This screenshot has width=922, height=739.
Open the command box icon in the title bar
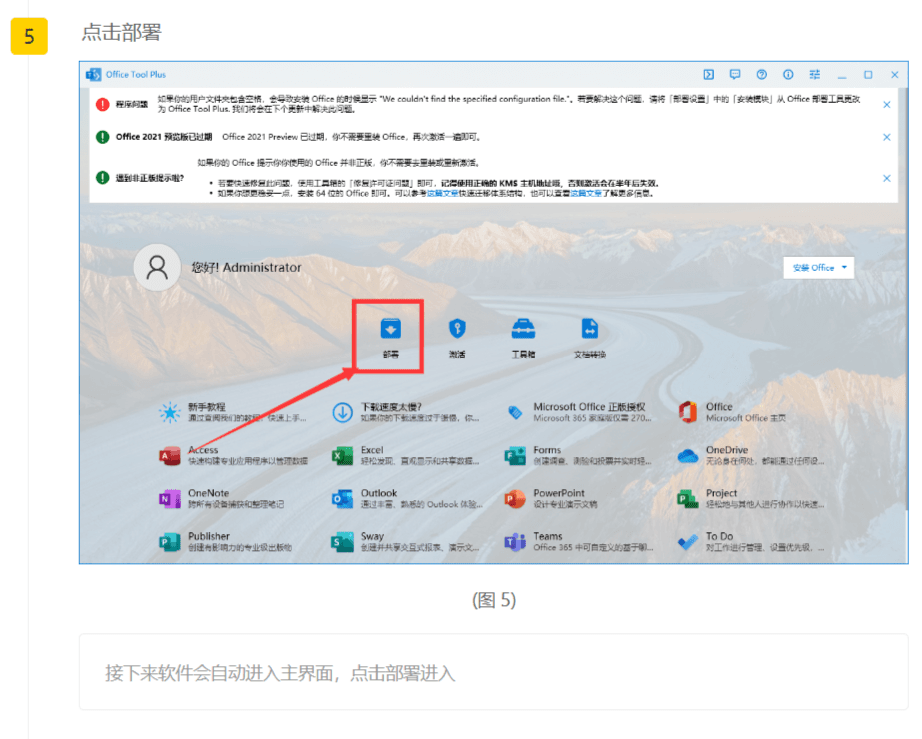coord(709,75)
